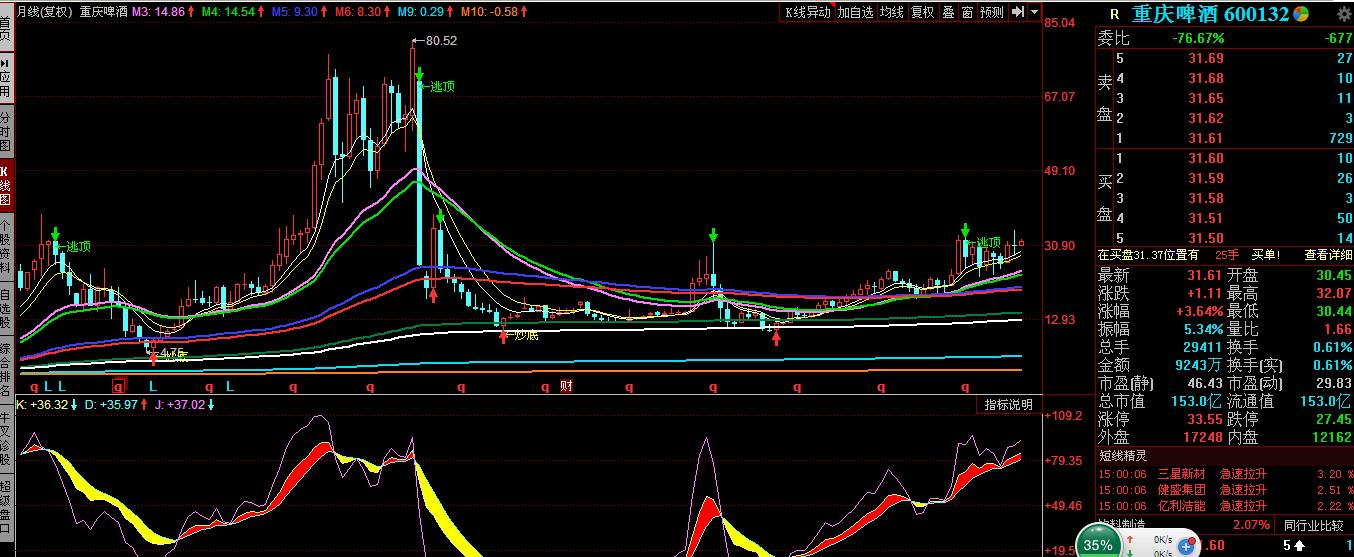Click the red boxed q marker below chart
This screenshot has height=557, width=1354.
tap(119, 386)
